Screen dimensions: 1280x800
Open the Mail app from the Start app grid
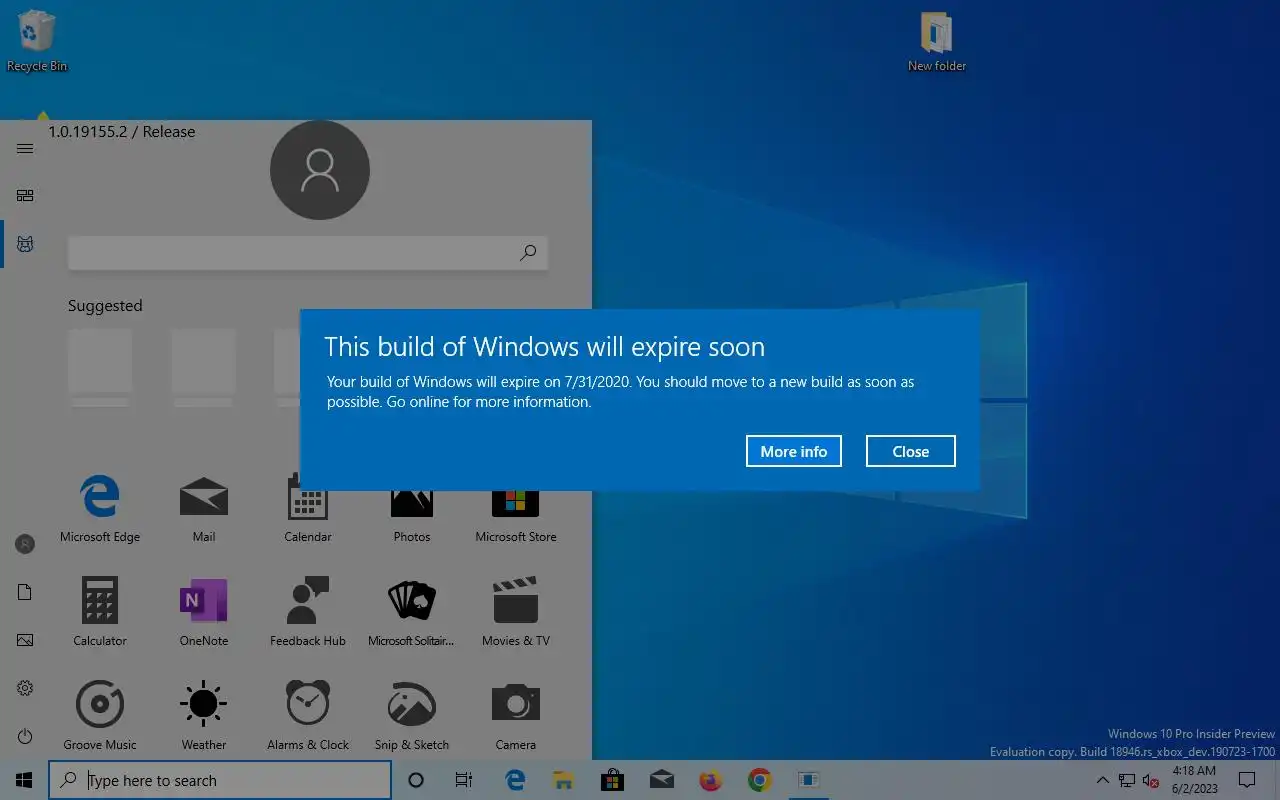(x=204, y=508)
